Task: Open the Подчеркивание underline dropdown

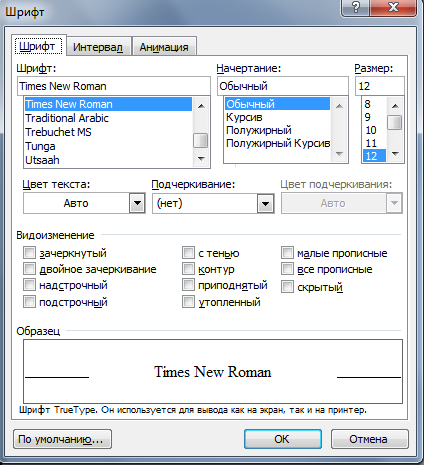Action: tap(265, 203)
